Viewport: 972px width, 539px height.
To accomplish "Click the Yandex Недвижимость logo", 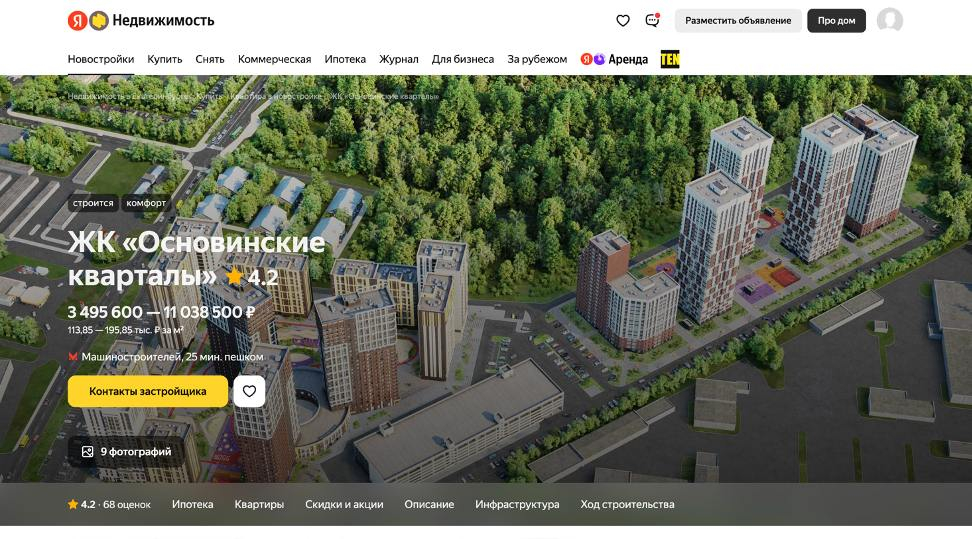I will click(140, 20).
